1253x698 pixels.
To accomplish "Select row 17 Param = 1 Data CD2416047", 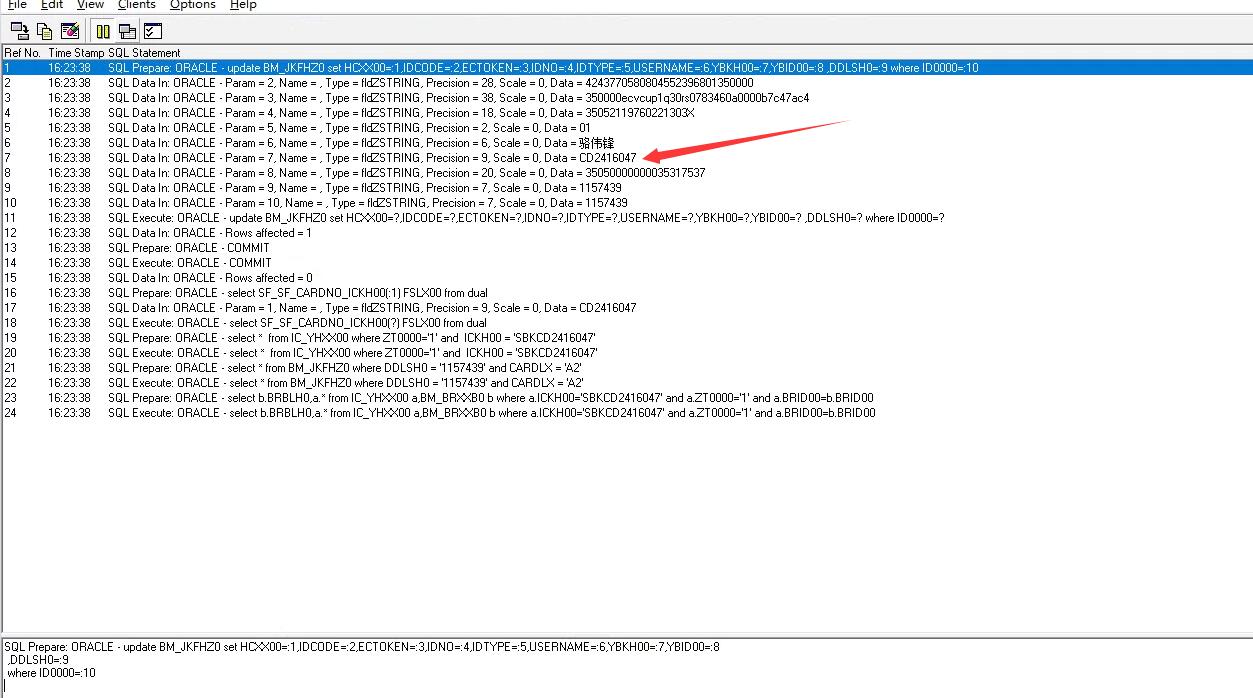I will [x=626, y=308].
